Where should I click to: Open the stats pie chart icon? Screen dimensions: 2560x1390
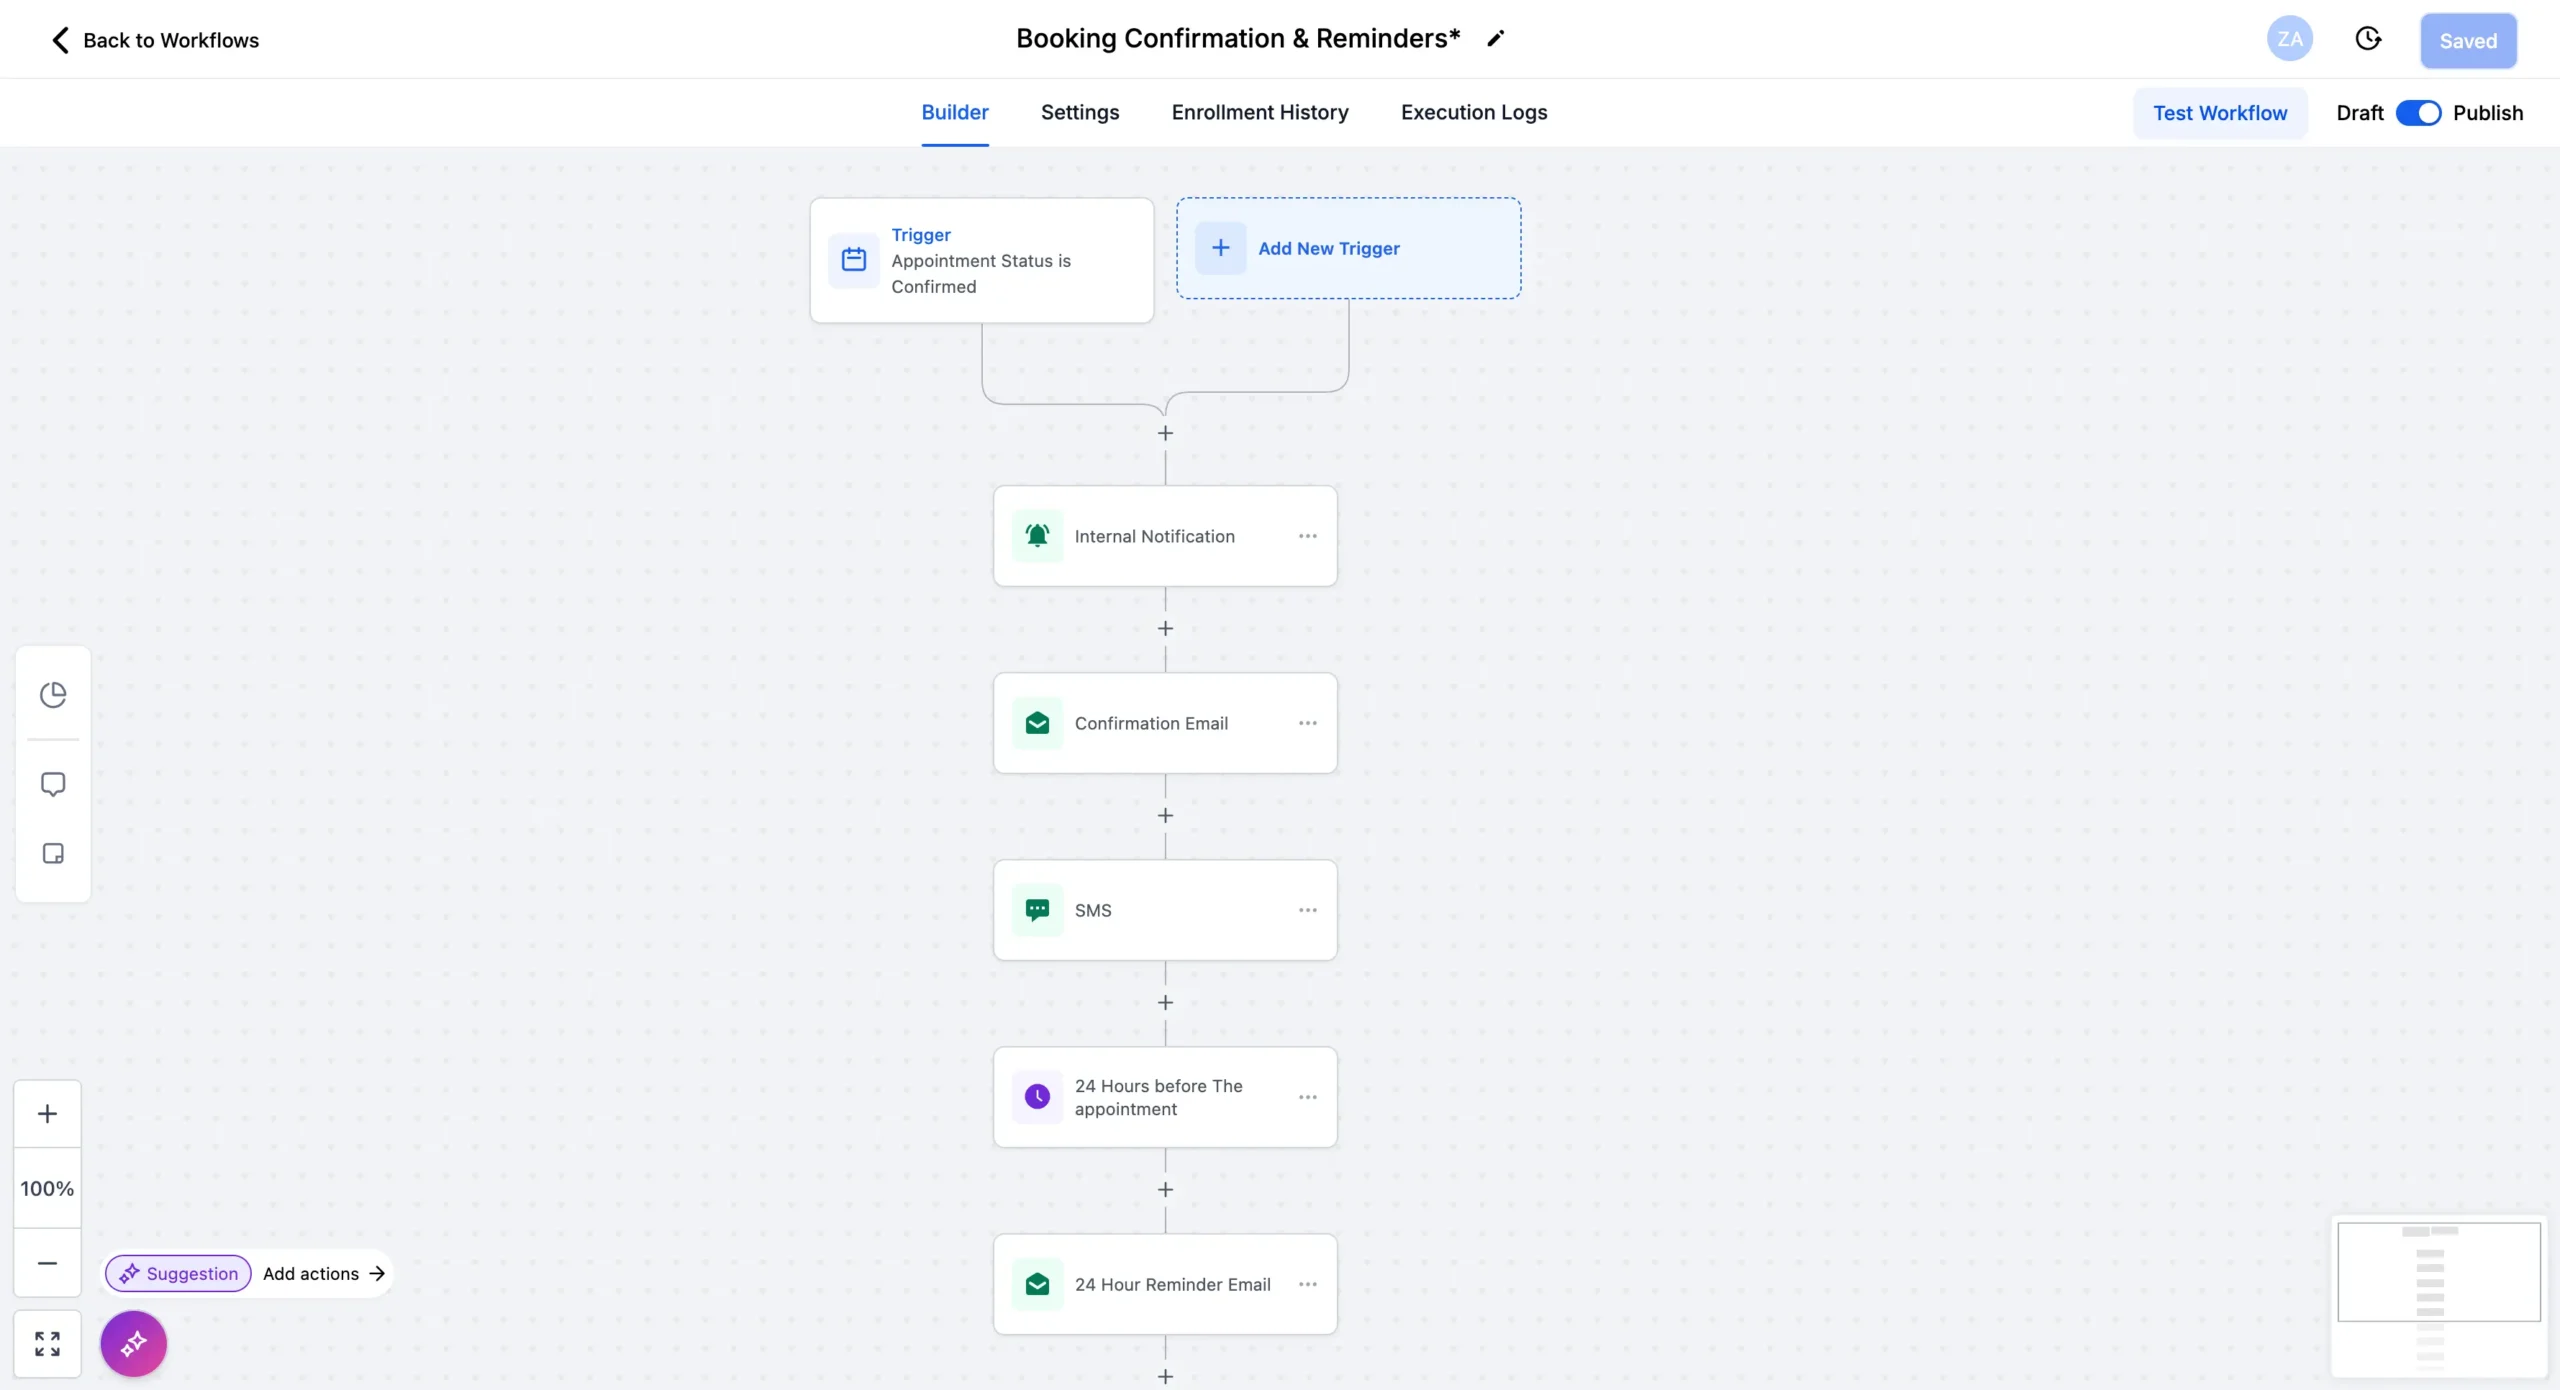53,694
